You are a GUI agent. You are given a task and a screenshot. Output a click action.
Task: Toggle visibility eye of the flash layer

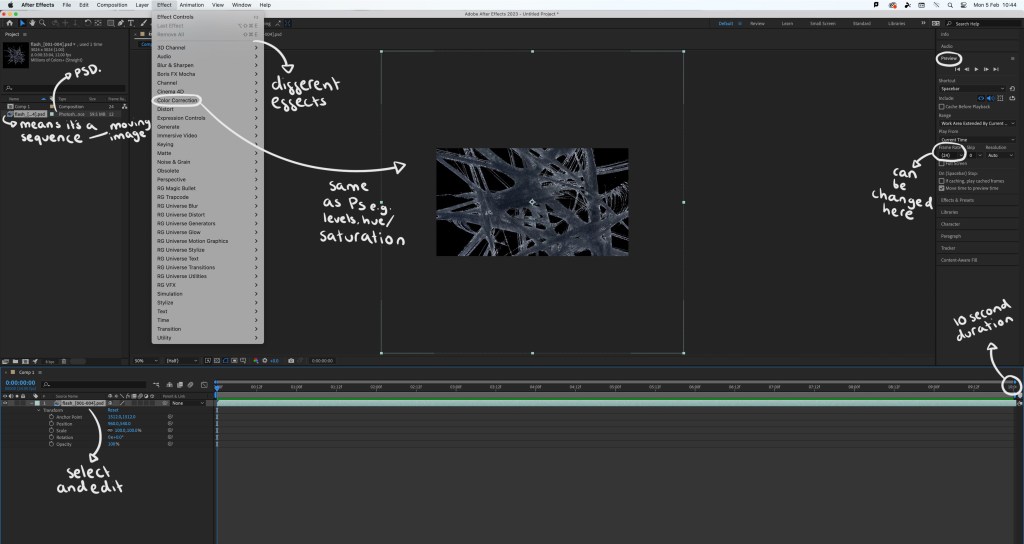pyautogui.click(x=5, y=403)
